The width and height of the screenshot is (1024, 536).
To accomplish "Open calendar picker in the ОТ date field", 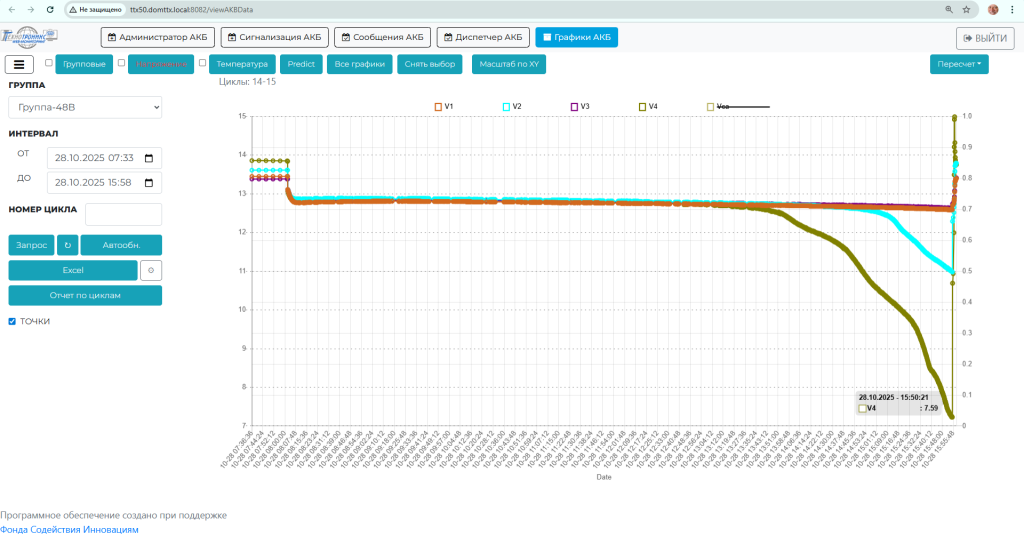I will [149, 158].
